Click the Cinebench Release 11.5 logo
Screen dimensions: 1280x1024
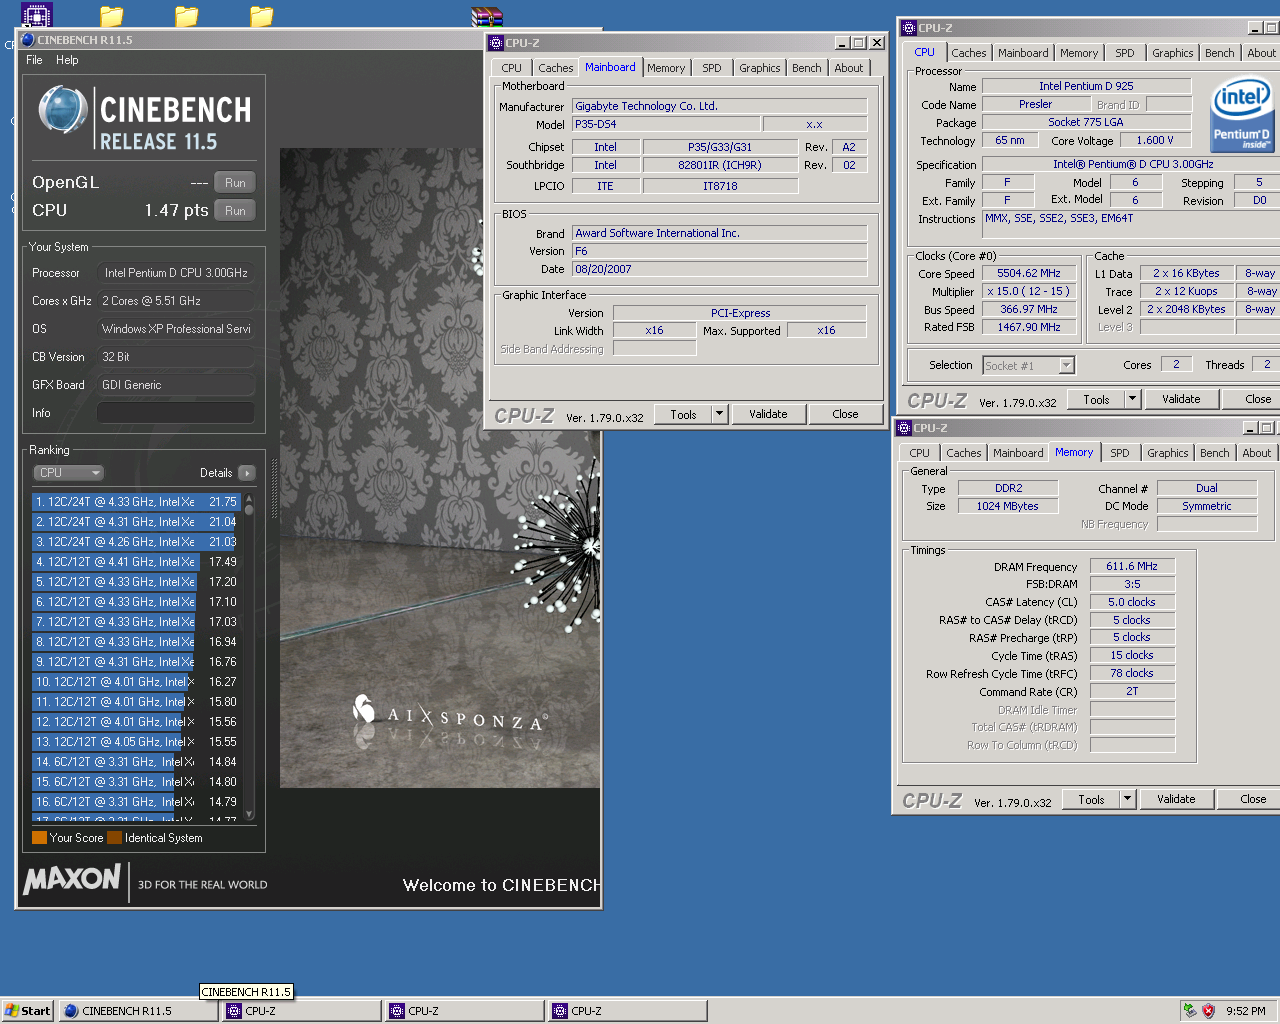(x=145, y=119)
